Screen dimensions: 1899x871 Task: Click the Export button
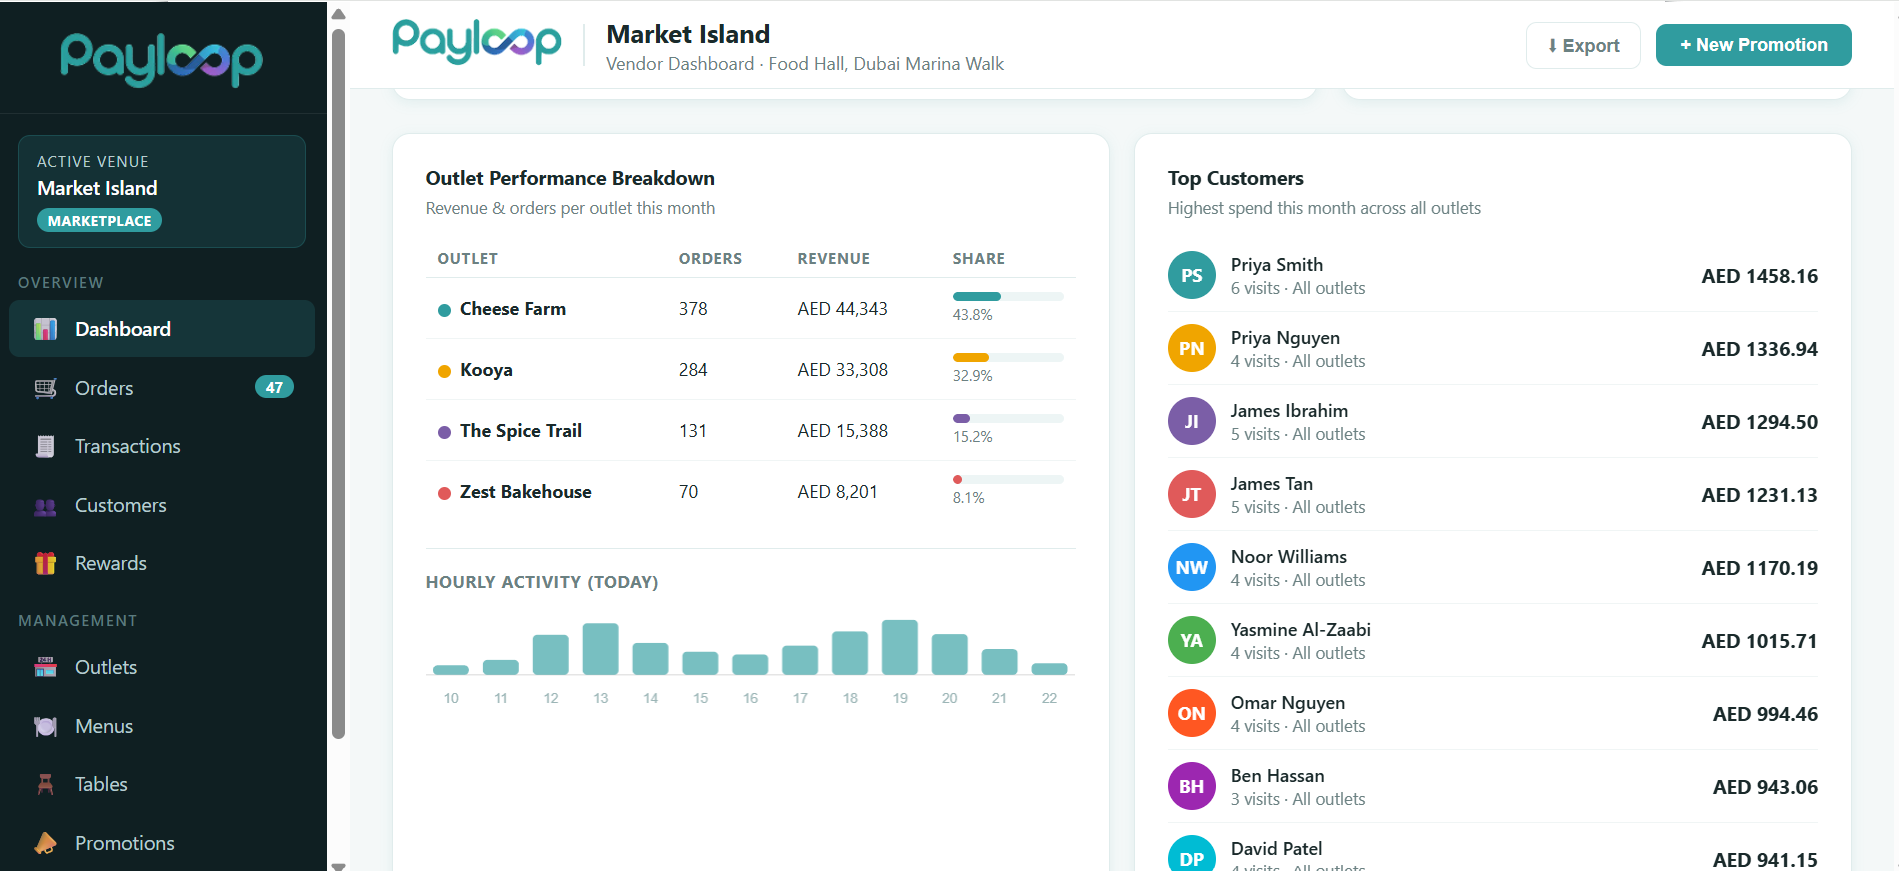tap(1583, 46)
